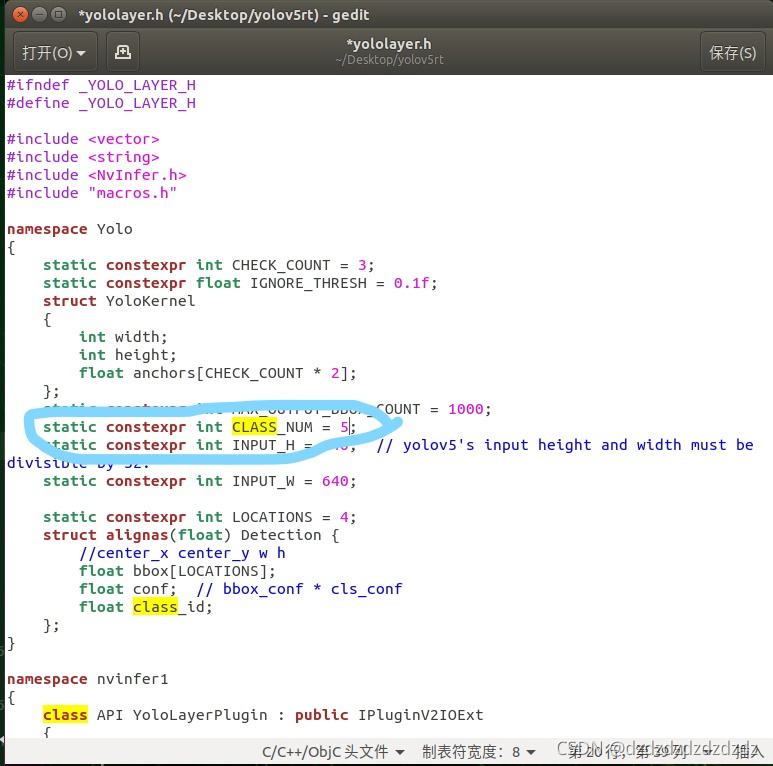The height and width of the screenshot is (766, 773).
Task: Click the line '#ifndef _YOLO_LAYER_H'
Action: click(x=102, y=85)
